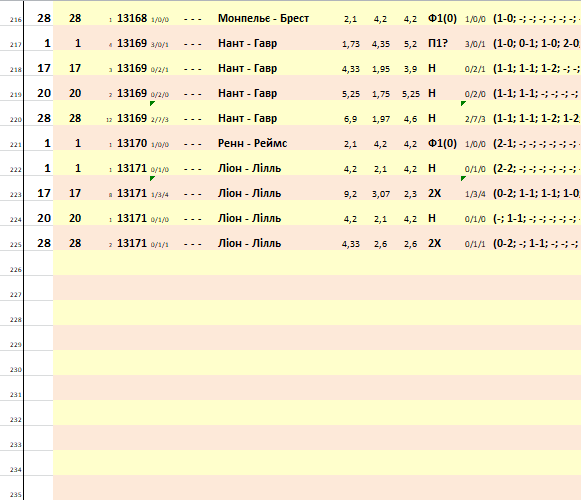Select the odds value 9,2
The width and height of the screenshot is (581, 500).
351,194
